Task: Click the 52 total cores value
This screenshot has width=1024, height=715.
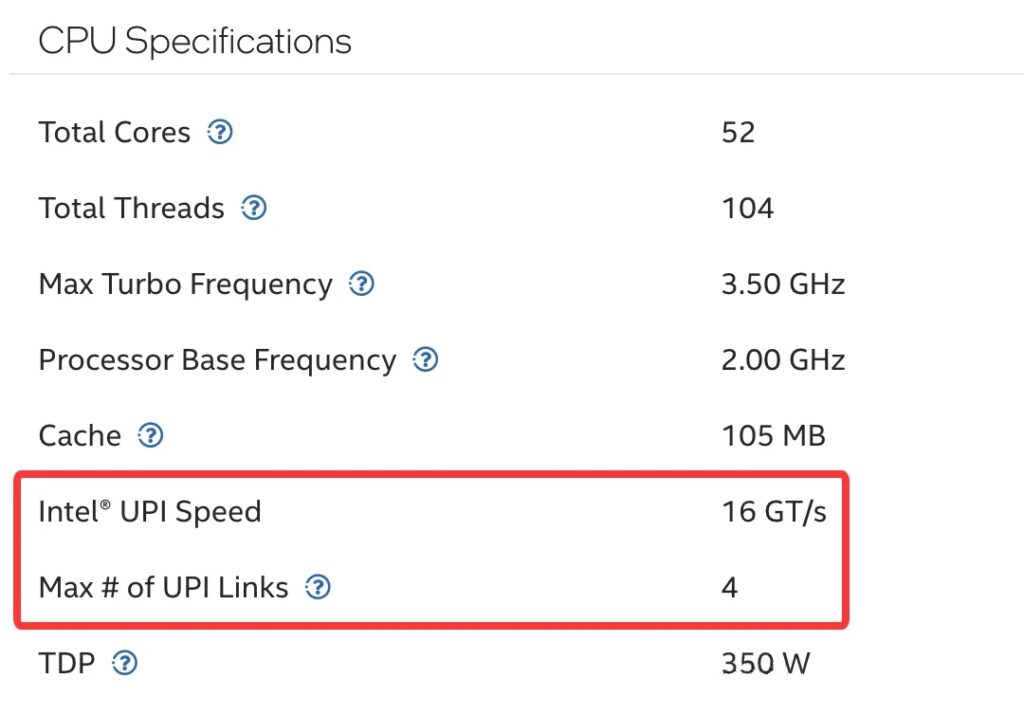Action: pyautogui.click(x=738, y=132)
